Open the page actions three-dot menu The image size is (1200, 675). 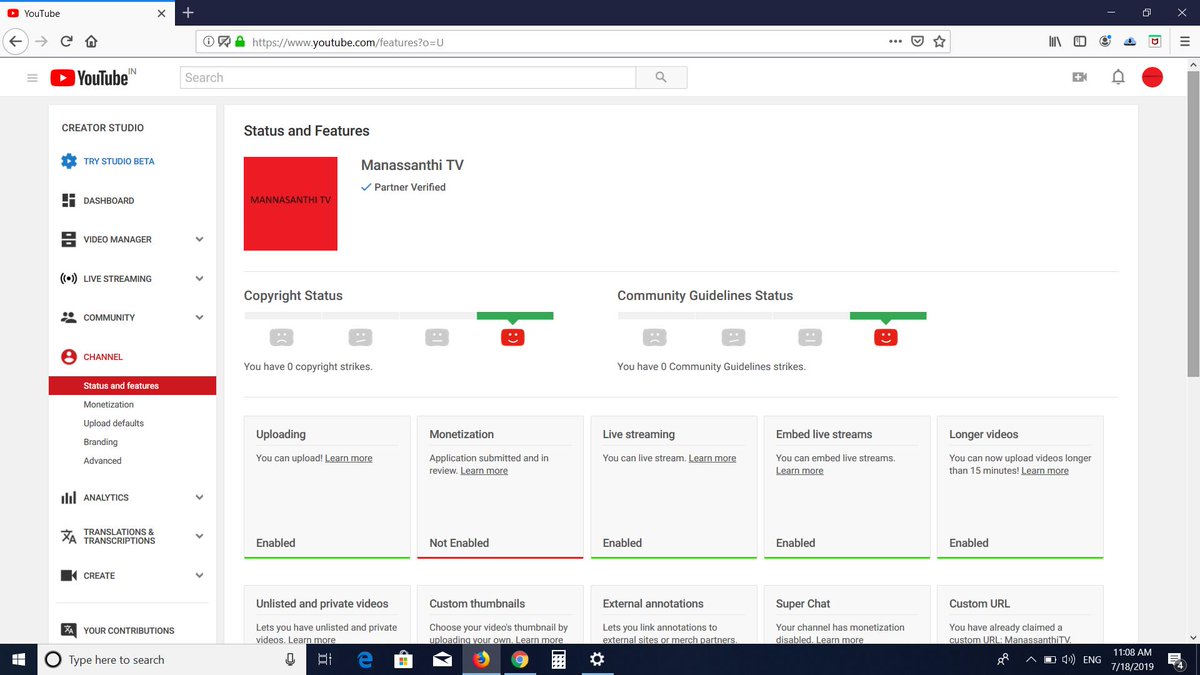tap(895, 42)
